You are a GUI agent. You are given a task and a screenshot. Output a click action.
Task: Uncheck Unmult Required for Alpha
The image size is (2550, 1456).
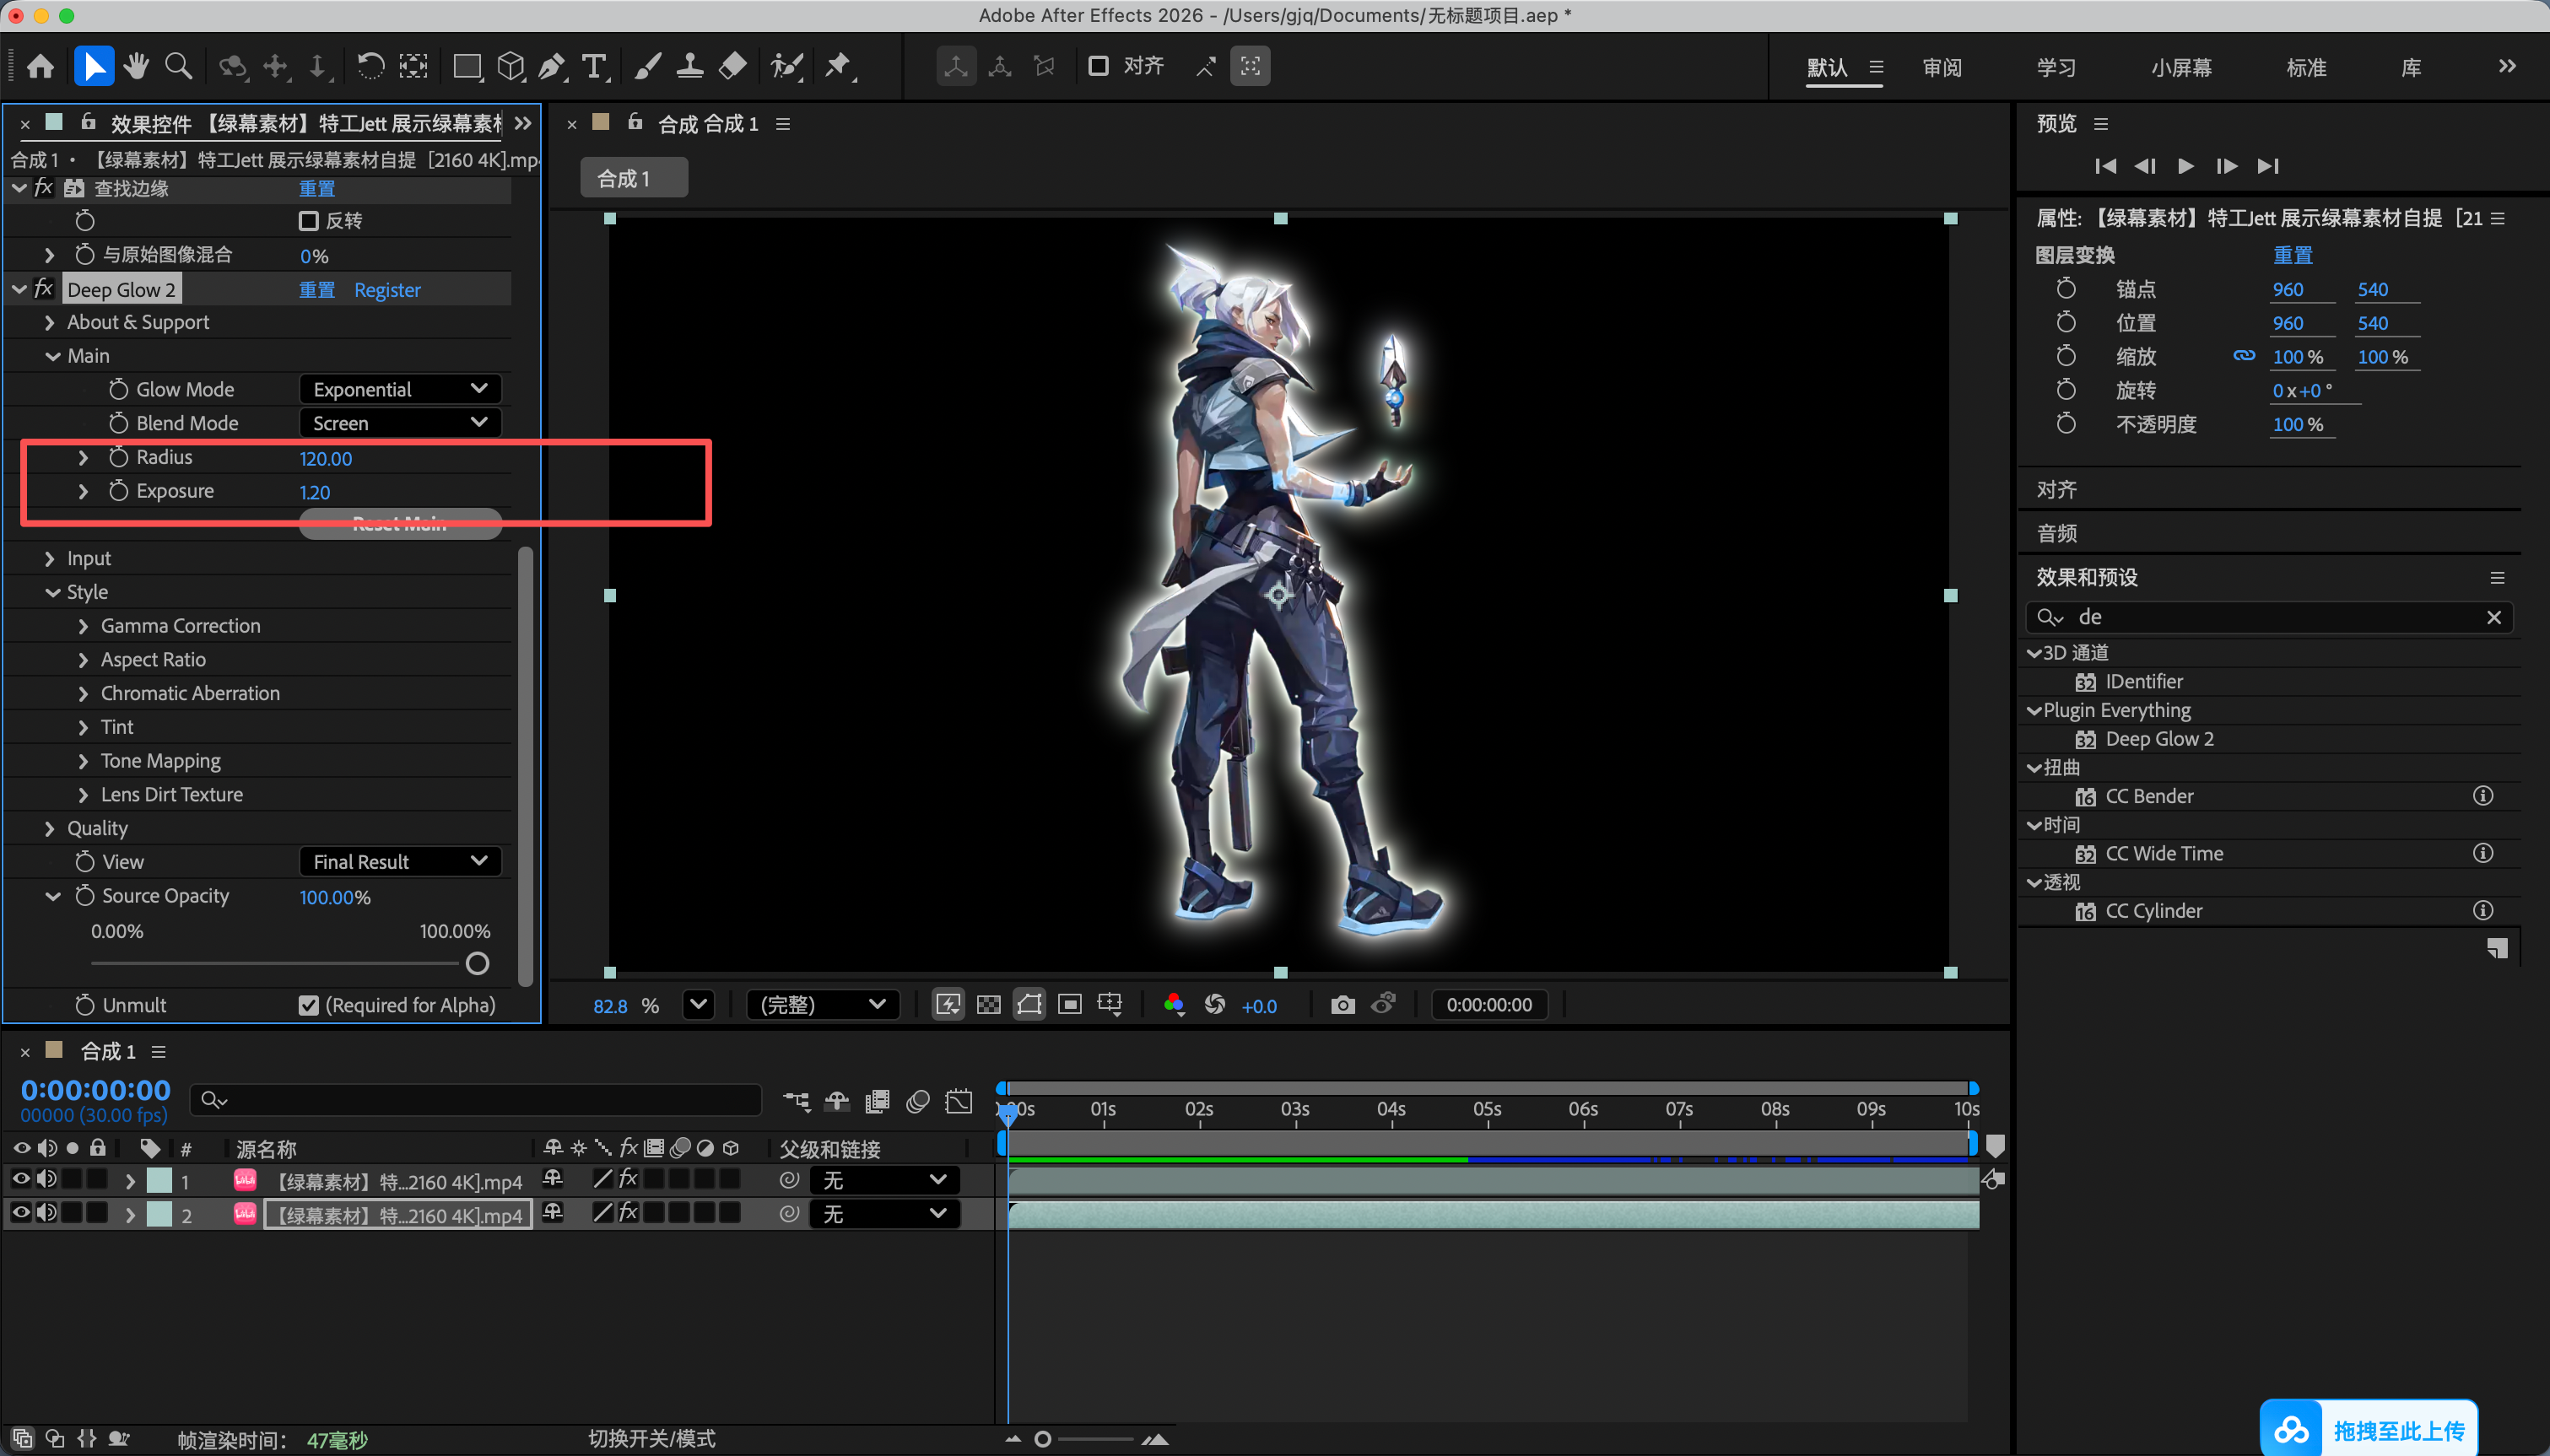click(x=308, y=1005)
